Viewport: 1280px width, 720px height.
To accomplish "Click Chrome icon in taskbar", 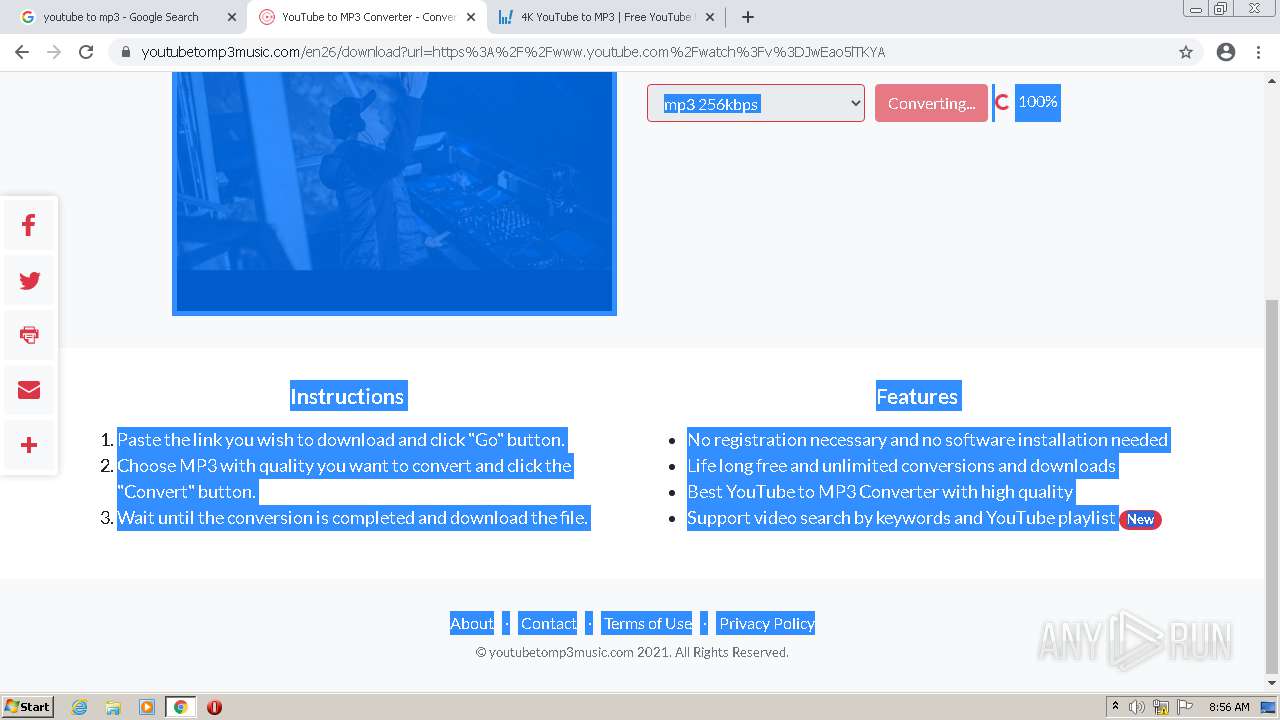I will coord(180,707).
